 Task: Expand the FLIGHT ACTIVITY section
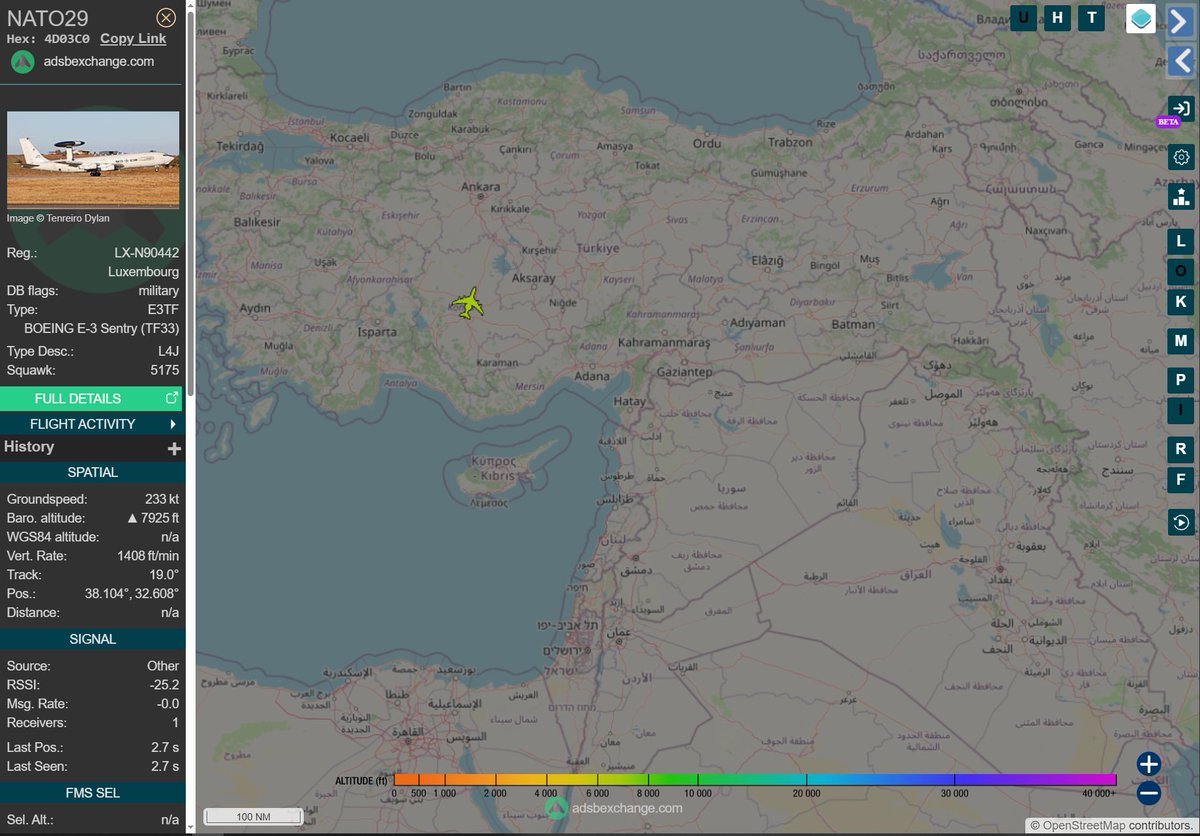[92, 424]
